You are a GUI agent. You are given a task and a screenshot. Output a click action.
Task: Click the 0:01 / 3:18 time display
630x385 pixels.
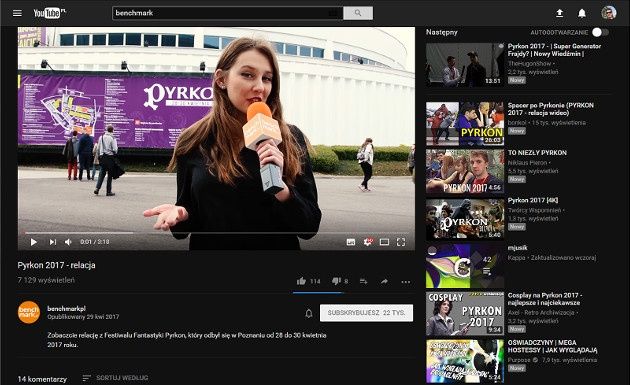tap(94, 242)
